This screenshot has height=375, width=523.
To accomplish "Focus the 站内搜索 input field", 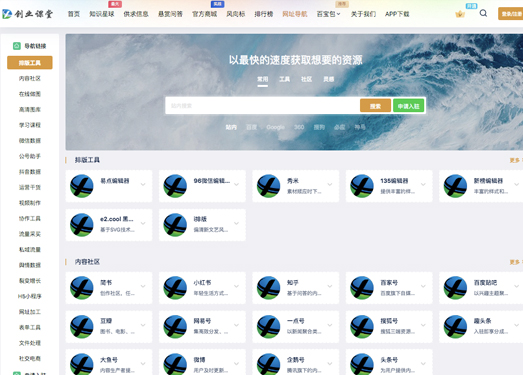I will (263, 106).
